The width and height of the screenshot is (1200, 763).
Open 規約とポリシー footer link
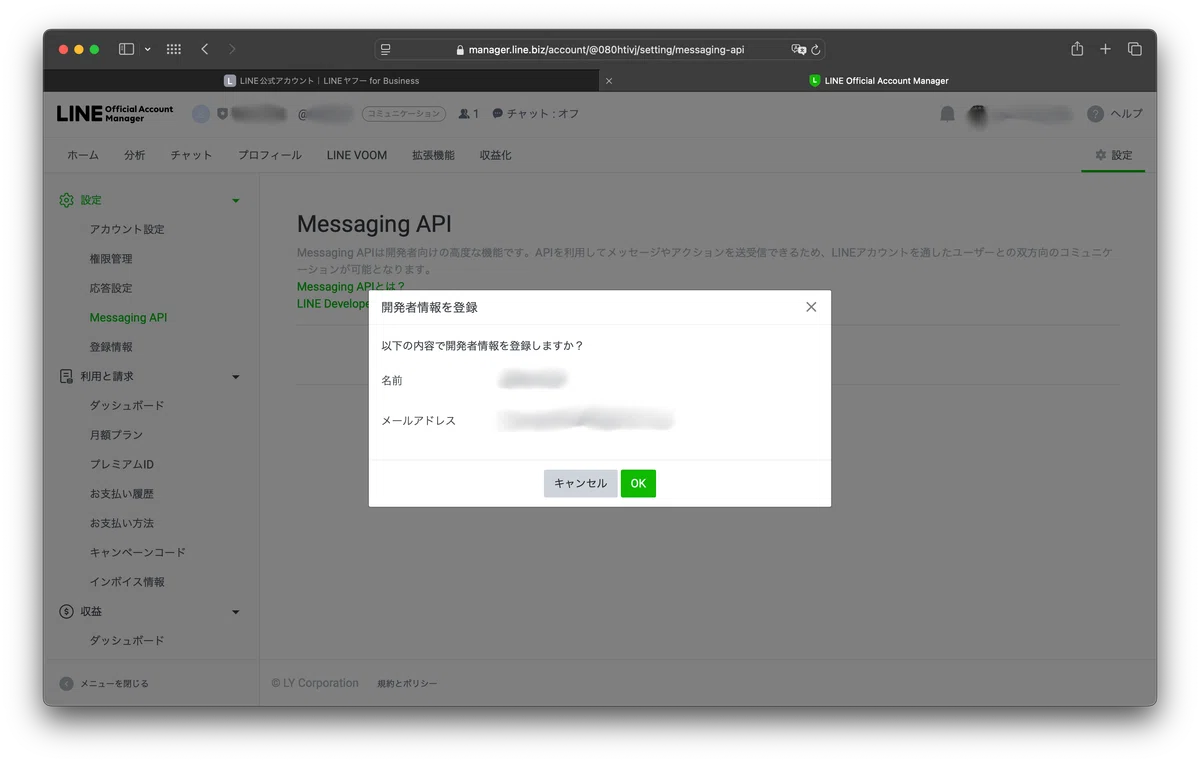pyautogui.click(x=407, y=684)
